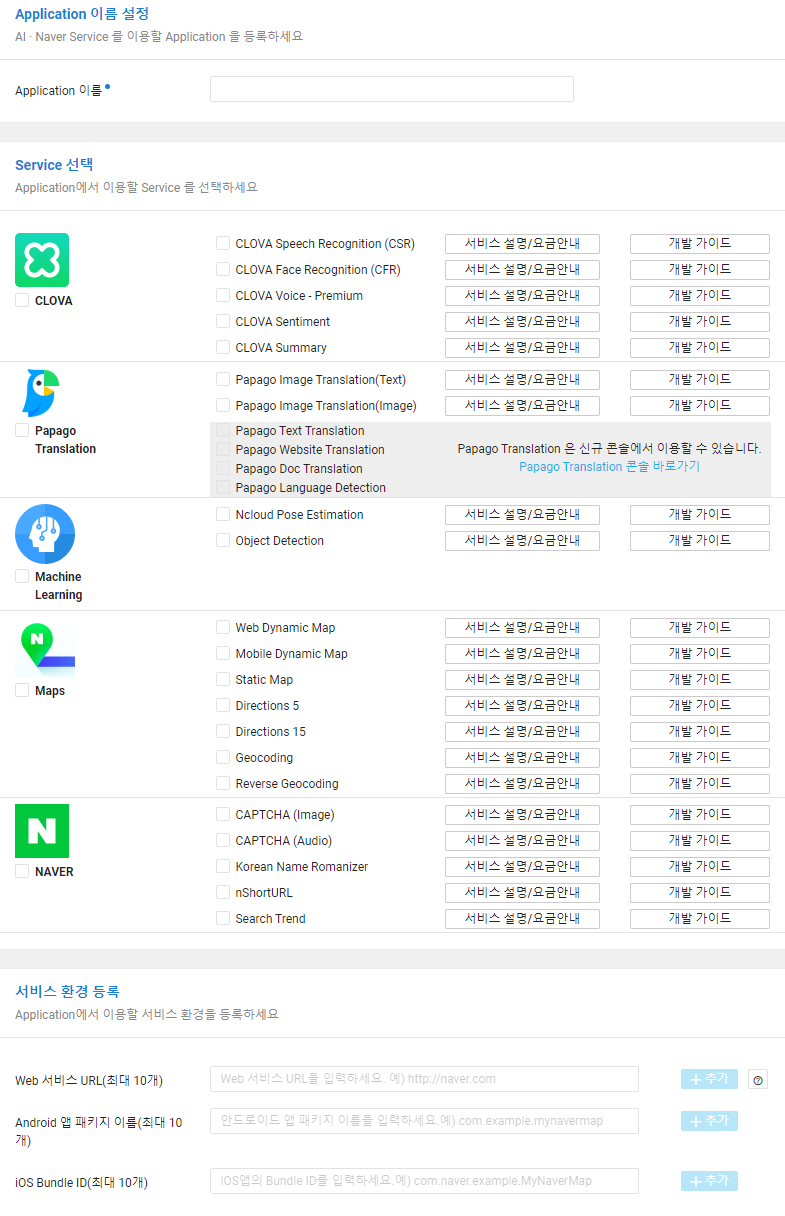Select CLOVA Summary checkbox
Viewport: 785px width, 1216px height.
click(x=223, y=347)
